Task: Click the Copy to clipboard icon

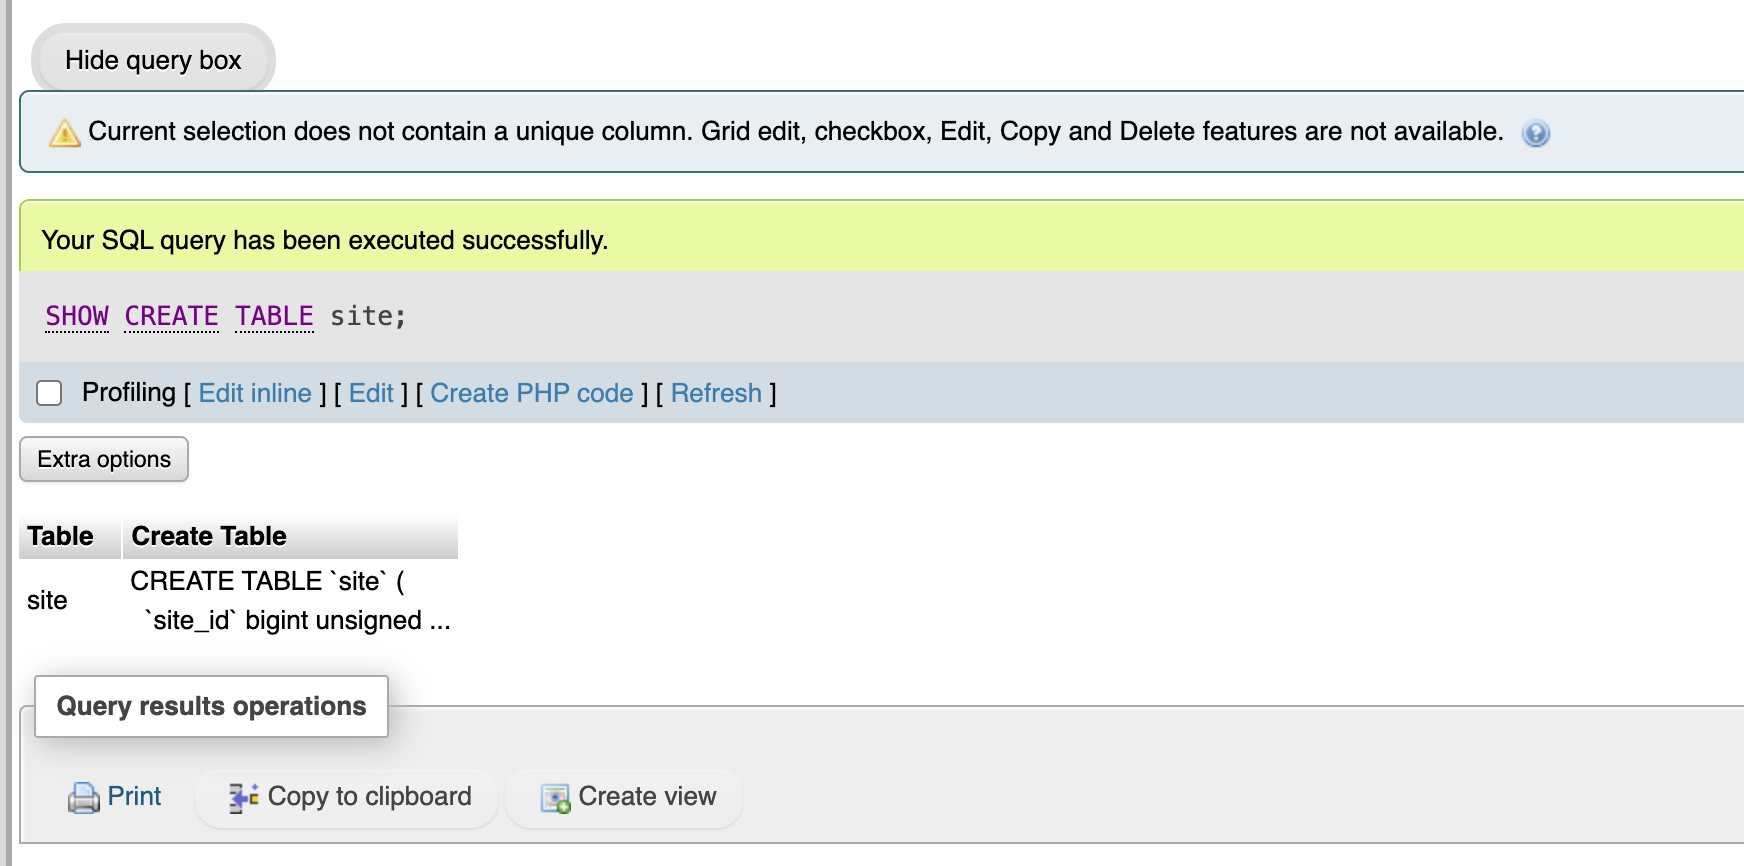Action: pos(243,797)
